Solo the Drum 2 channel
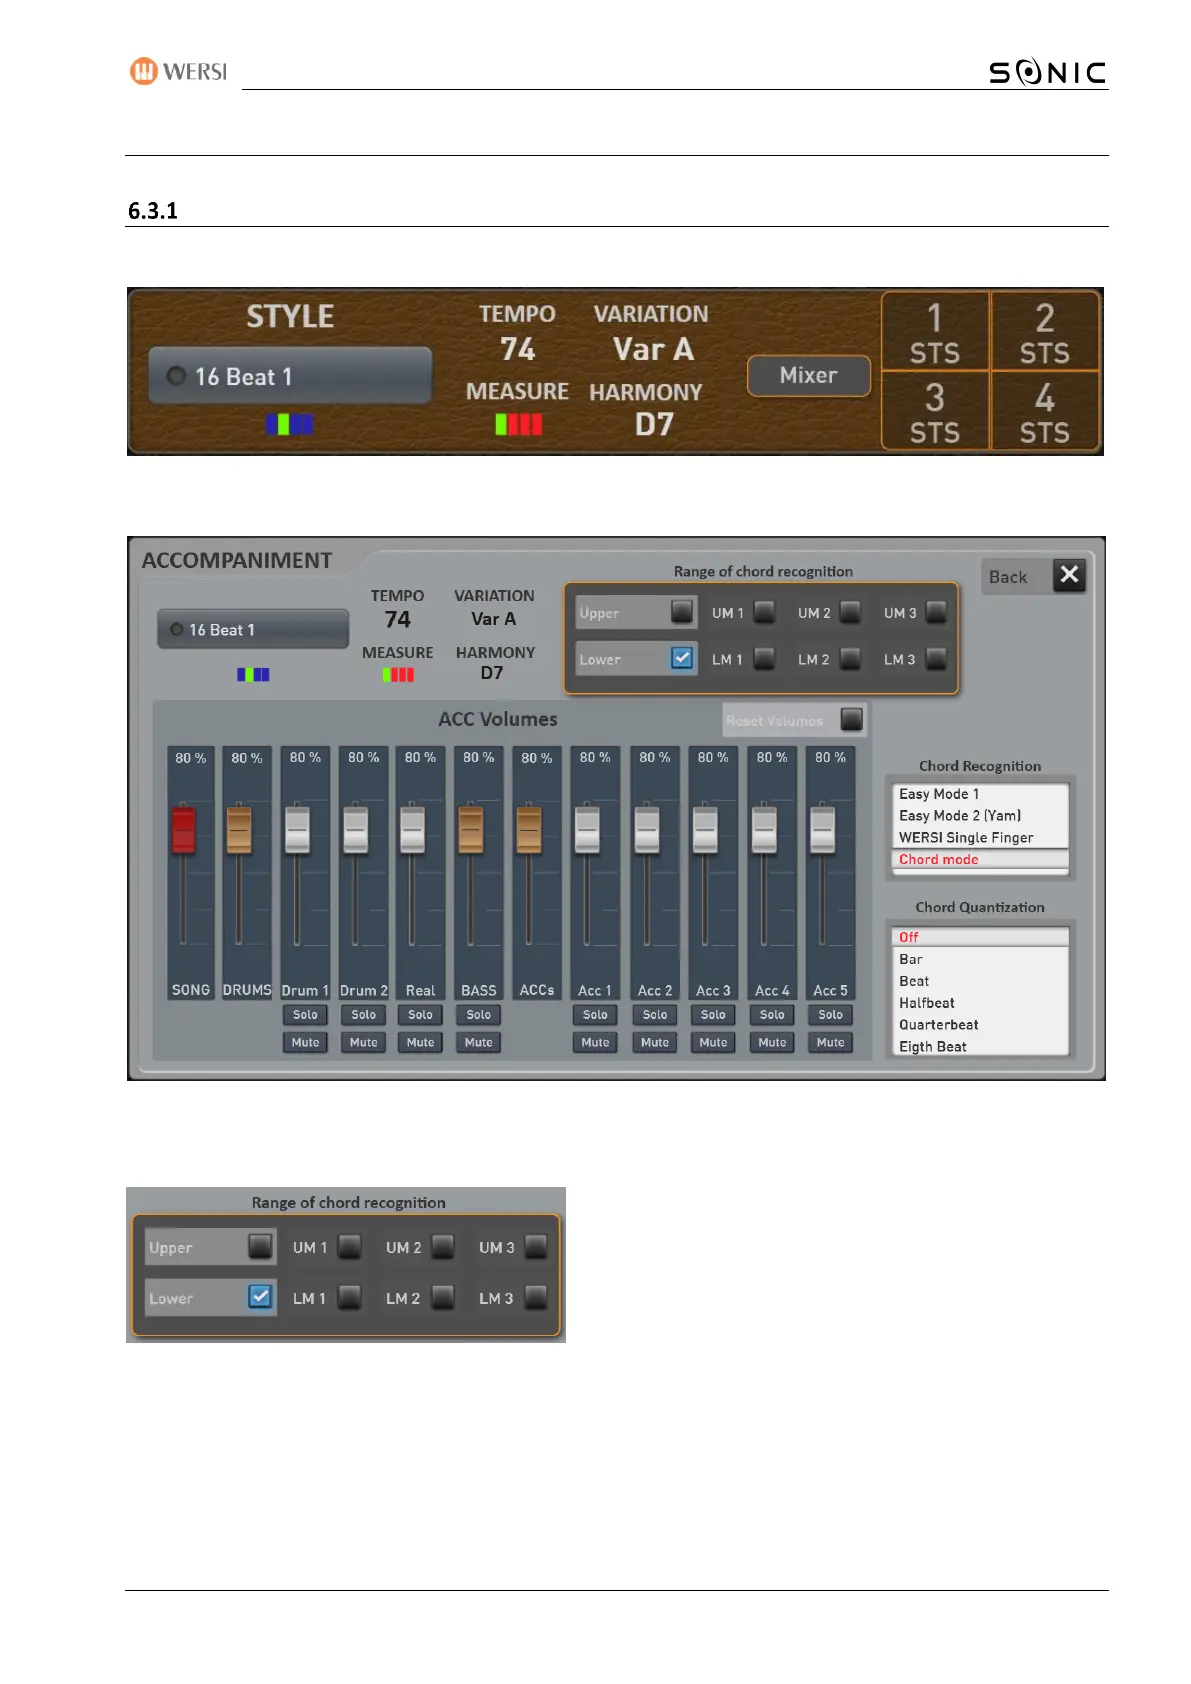1191x1684 pixels. [x=363, y=1014]
